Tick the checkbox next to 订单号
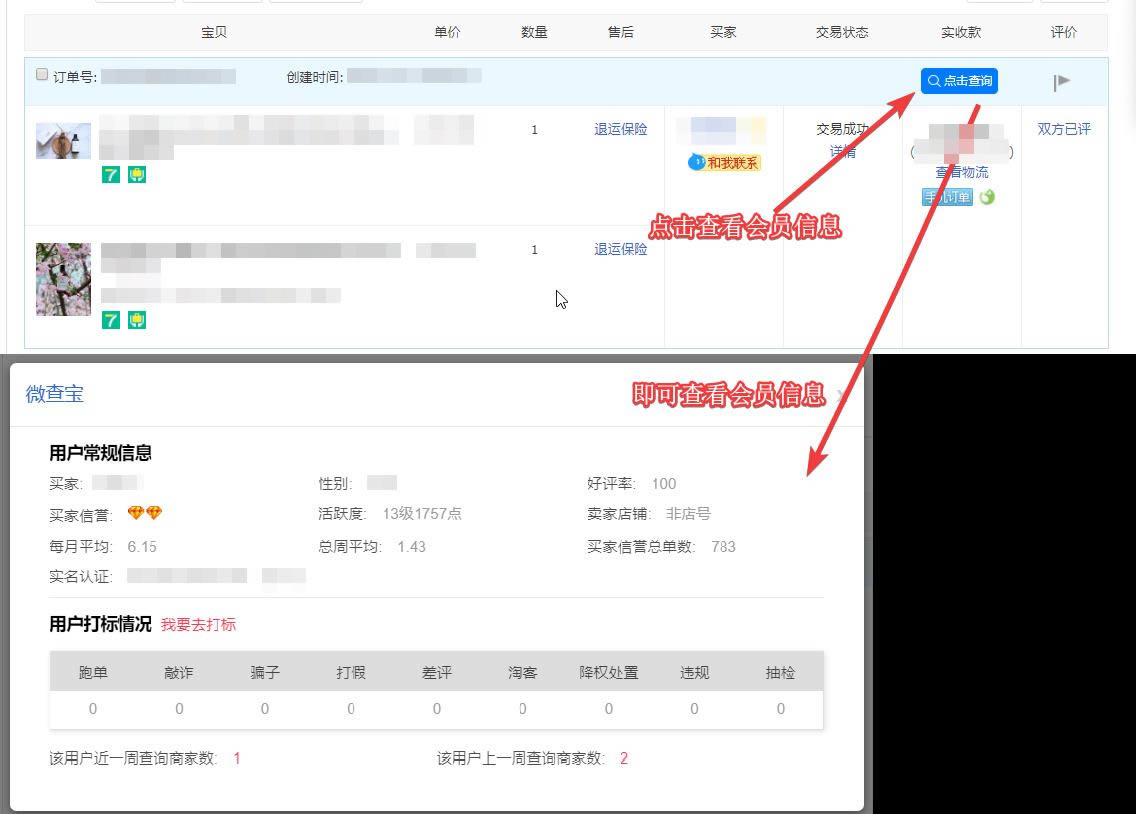The image size is (1136, 814). (x=41, y=75)
